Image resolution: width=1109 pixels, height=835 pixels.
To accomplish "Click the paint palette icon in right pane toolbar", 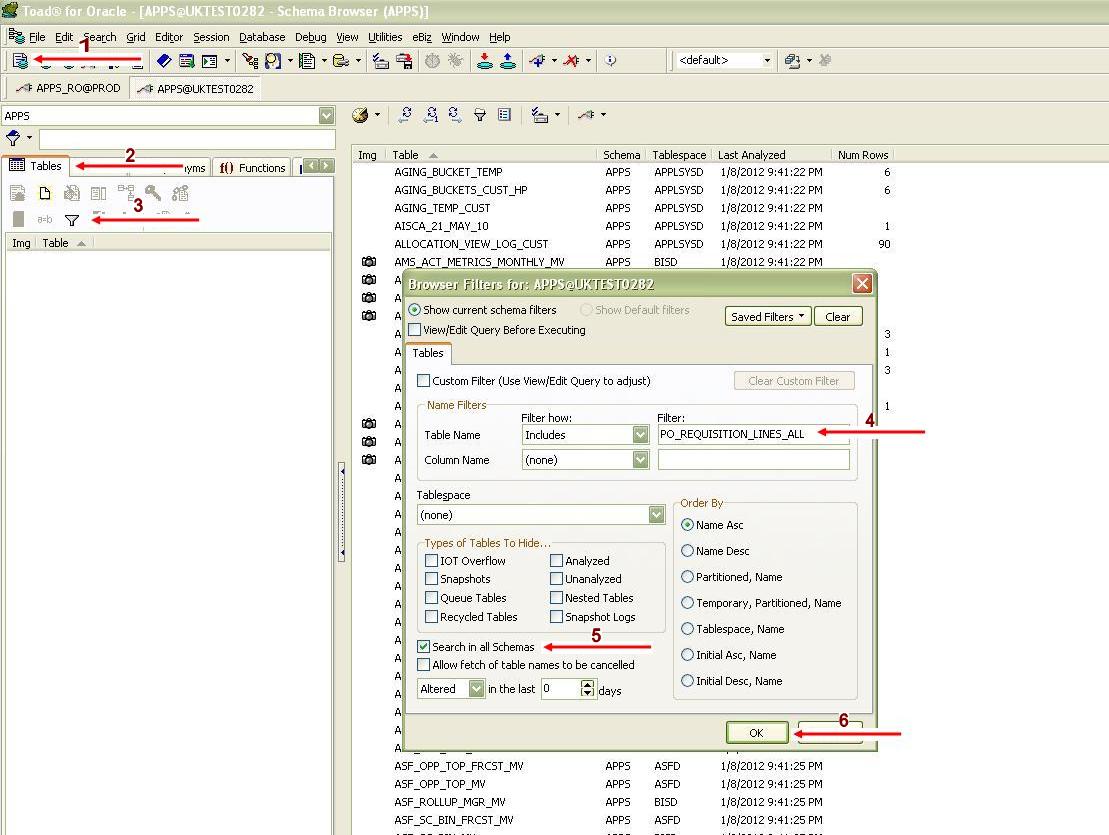I will click(x=360, y=115).
